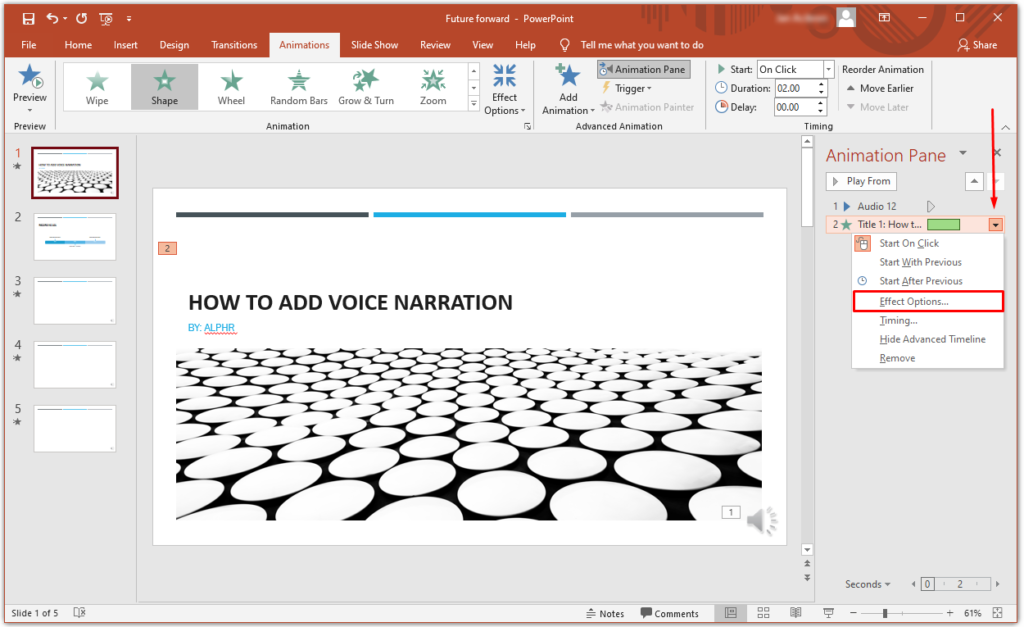Image resolution: width=1024 pixels, height=627 pixels.
Task: Click Move Earlier to reorder animation
Action: (880, 88)
